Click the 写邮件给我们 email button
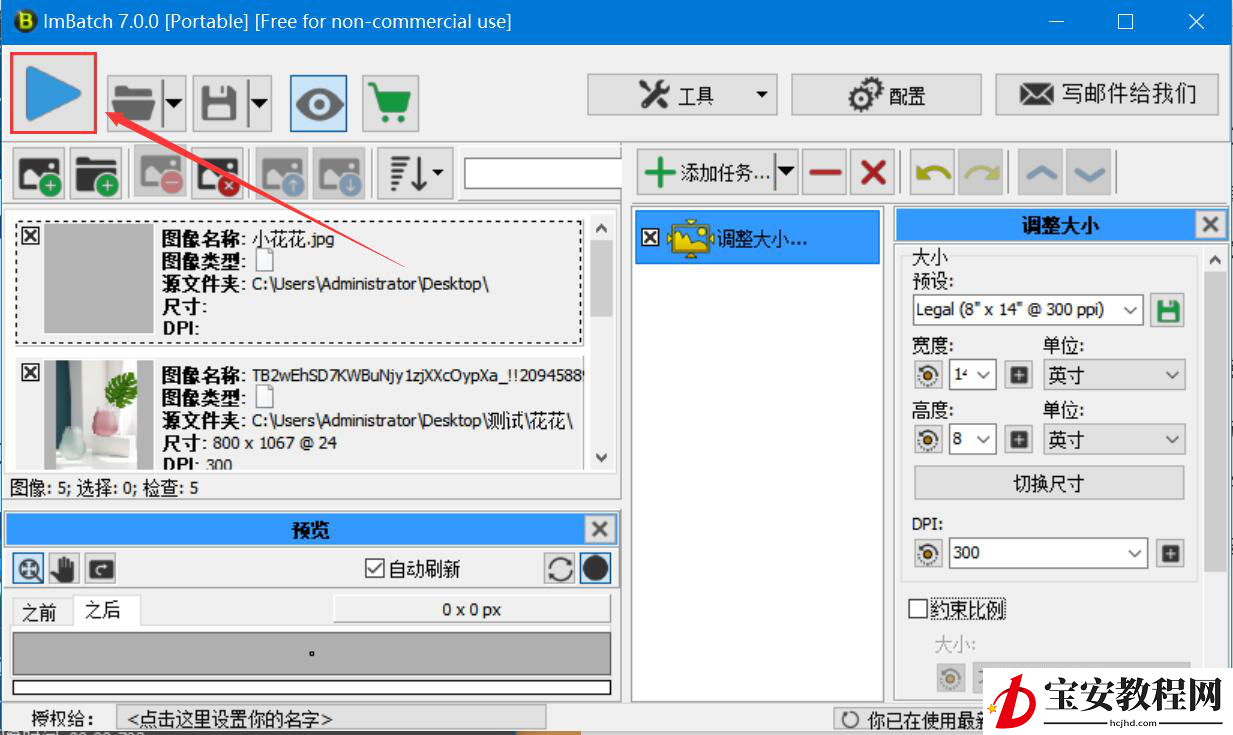 tap(1107, 95)
